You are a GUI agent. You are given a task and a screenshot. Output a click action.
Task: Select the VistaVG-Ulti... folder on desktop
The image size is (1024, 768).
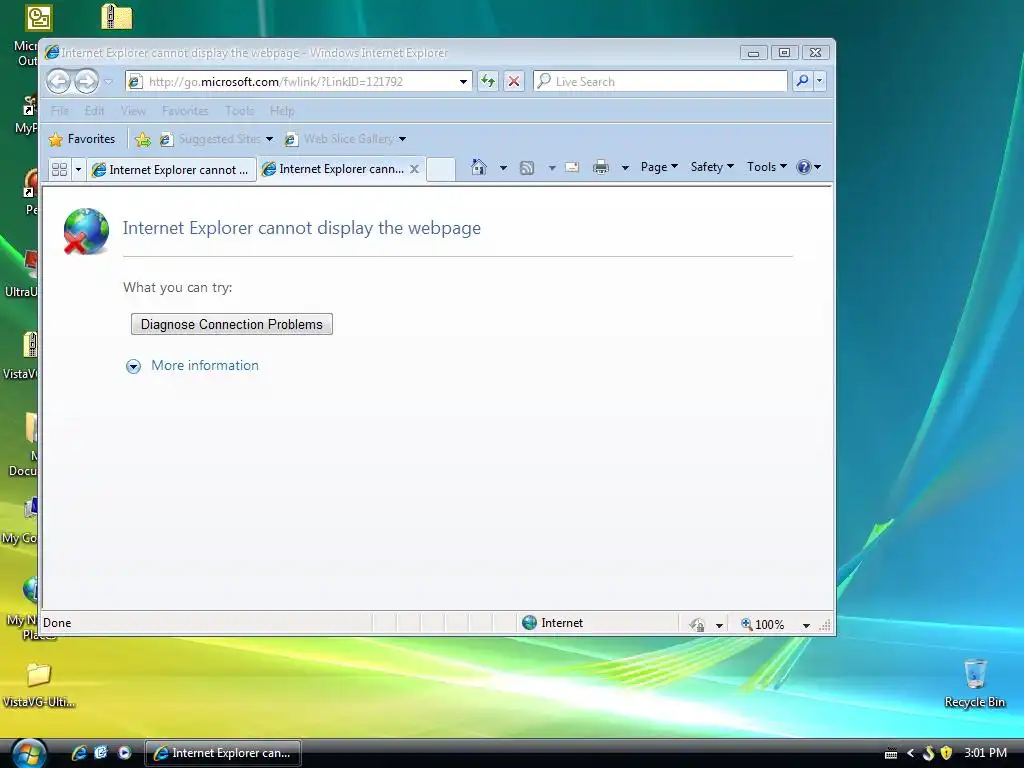[x=39, y=685]
